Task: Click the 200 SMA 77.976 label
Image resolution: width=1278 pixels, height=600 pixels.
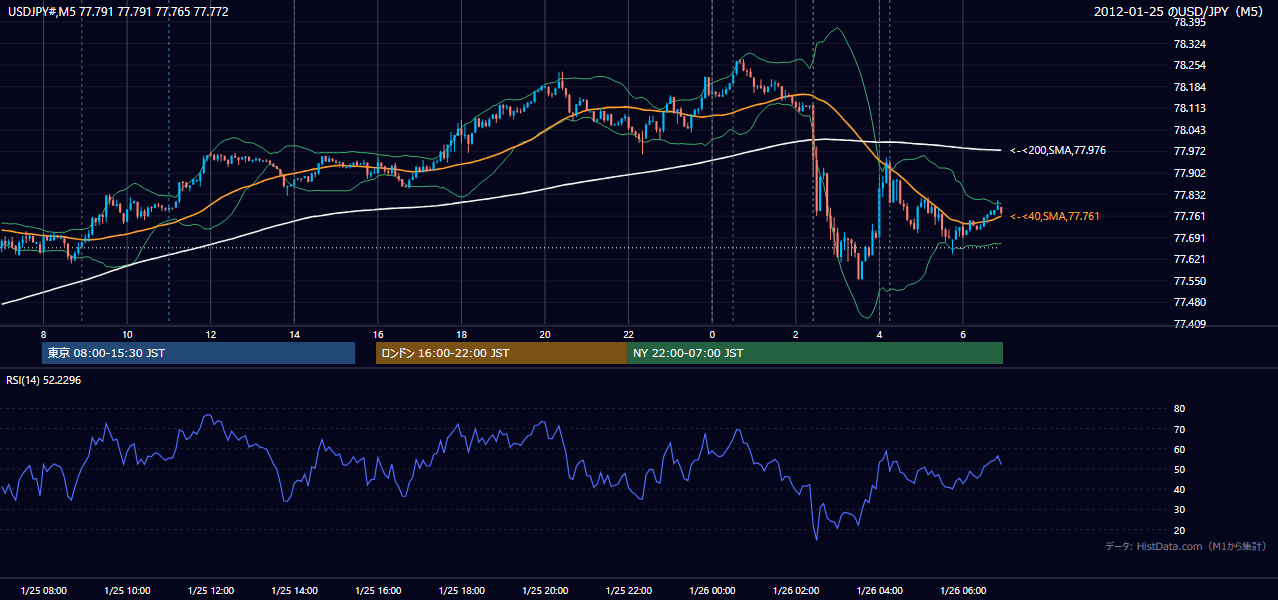Action: click(1057, 150)
